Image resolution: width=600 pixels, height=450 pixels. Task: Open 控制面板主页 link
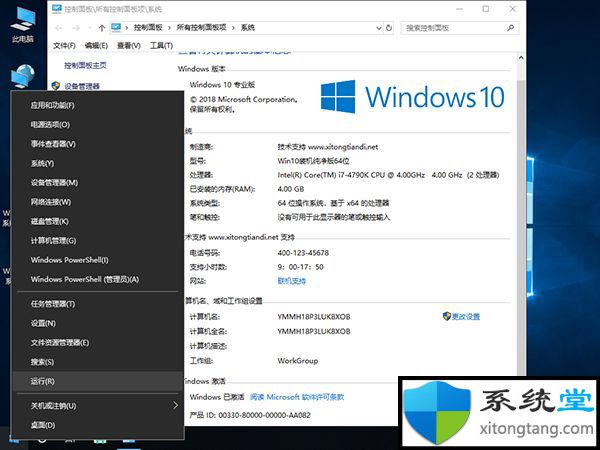point(85,65)
